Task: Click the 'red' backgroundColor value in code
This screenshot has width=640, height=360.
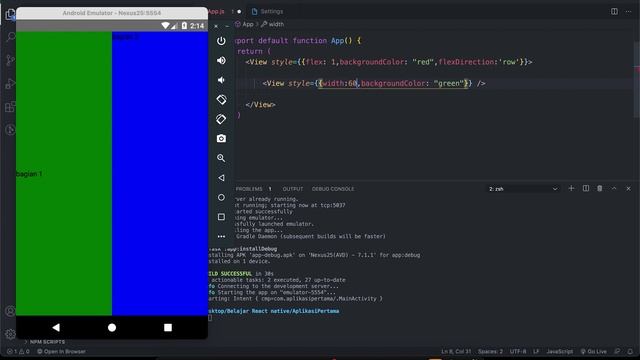Action: (423, 62)
